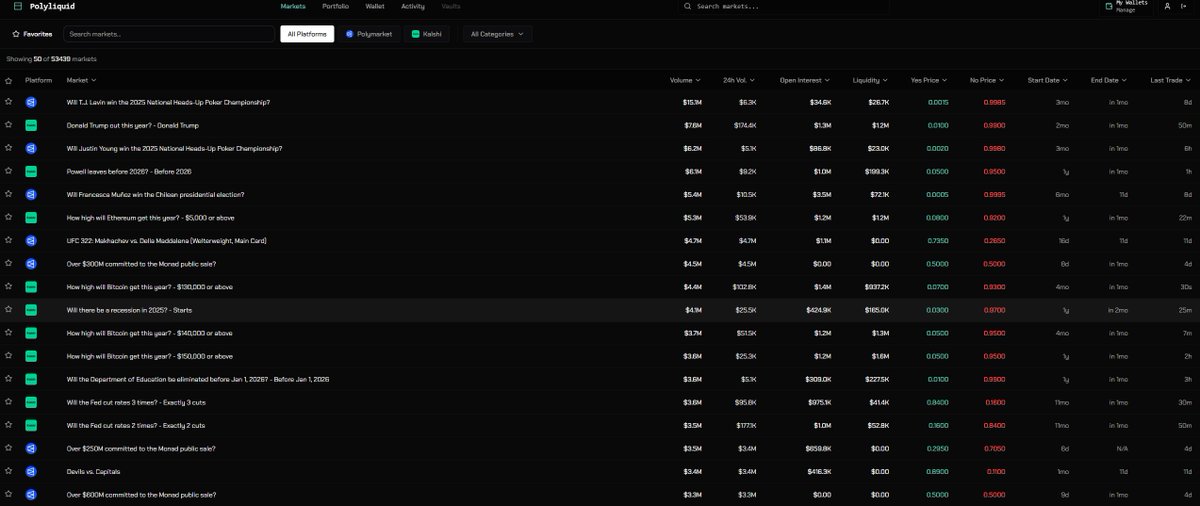The height and width of the screenshot is (506, 1200).
Task: Show Favorites markets
Action: 32,34
